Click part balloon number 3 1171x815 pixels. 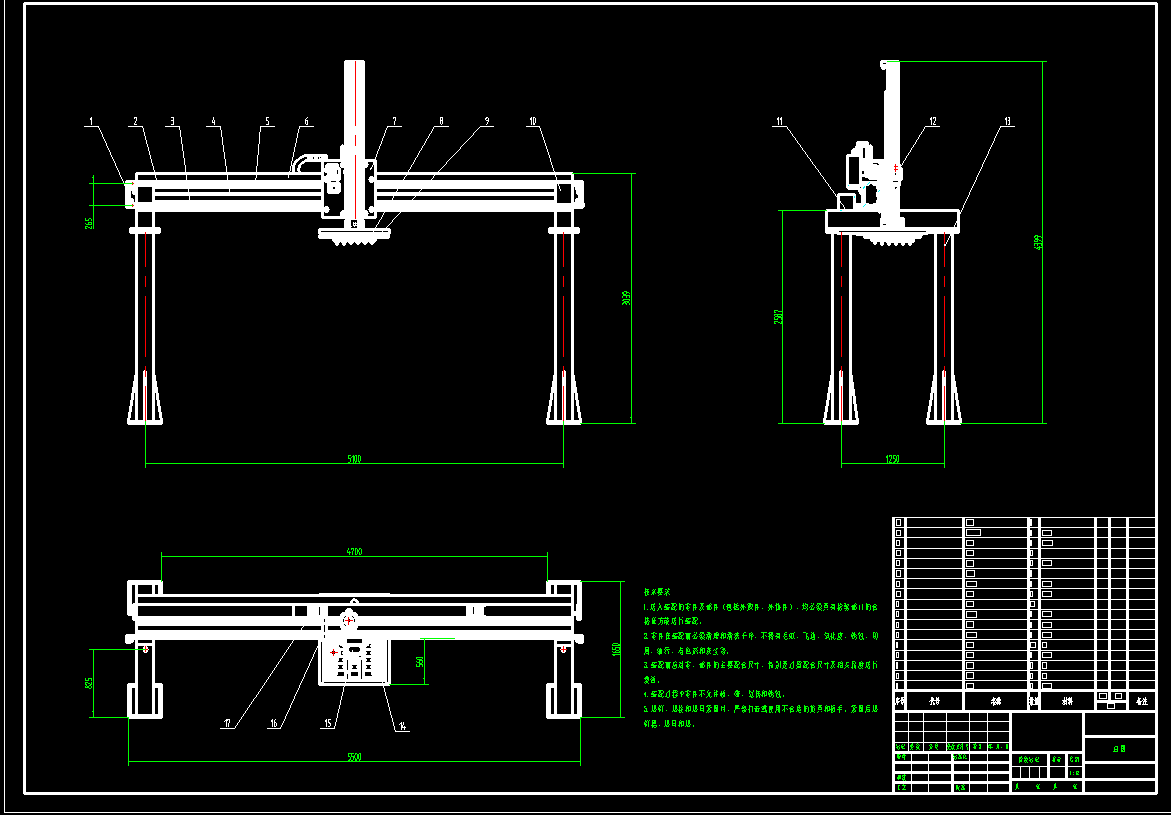[172, 121]
